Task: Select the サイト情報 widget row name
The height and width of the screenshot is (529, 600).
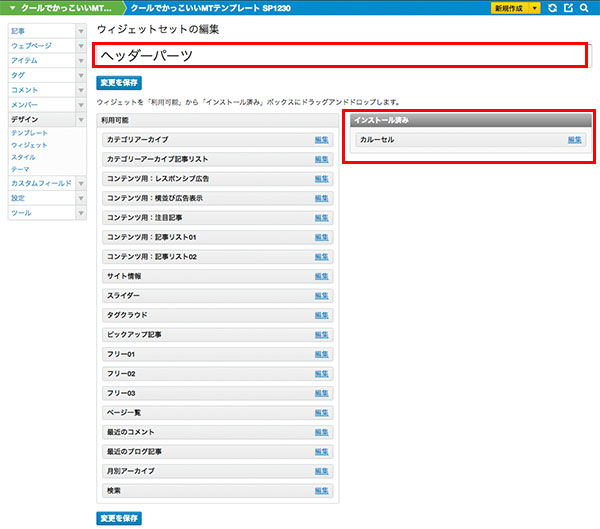Action: [x=124, y=276]
